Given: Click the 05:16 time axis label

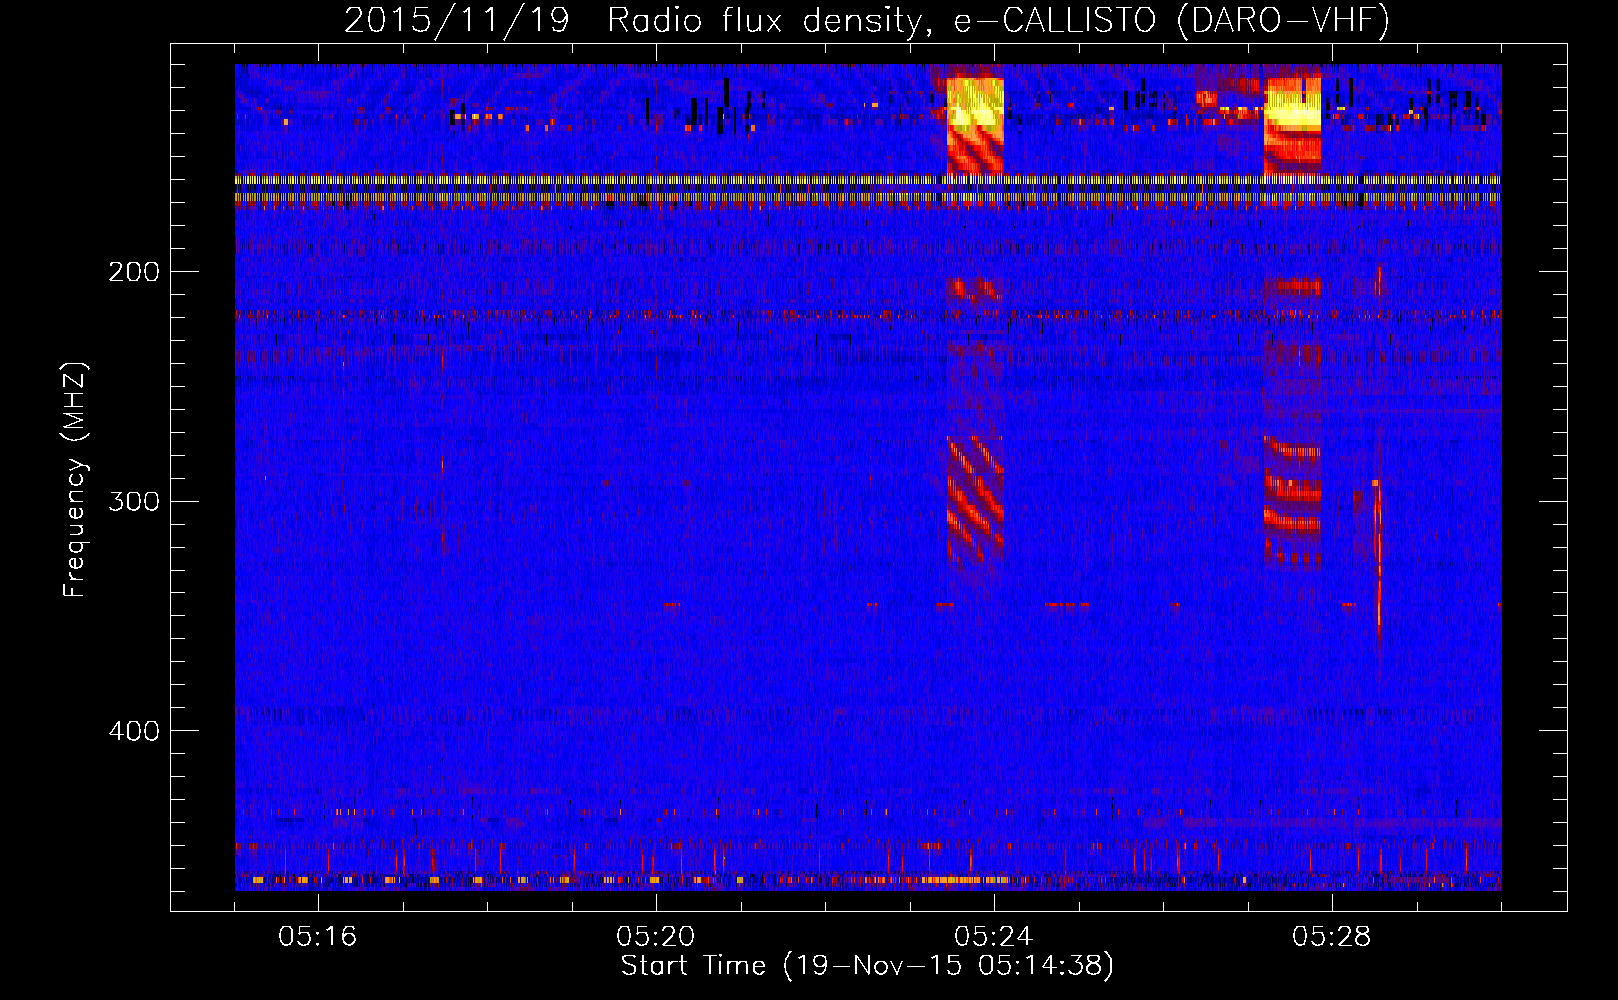Looking at the screenshot, I should tap(318, 937).
